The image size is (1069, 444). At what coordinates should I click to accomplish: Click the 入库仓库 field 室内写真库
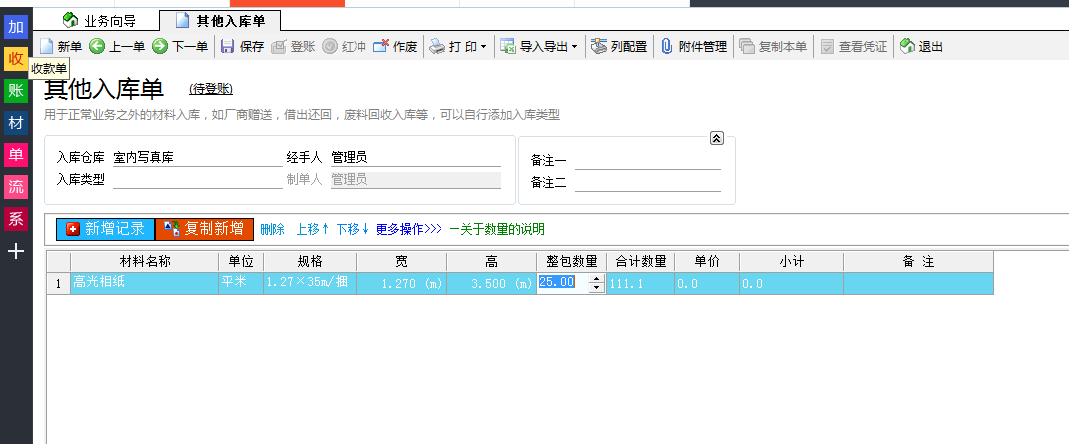[198, 158]
